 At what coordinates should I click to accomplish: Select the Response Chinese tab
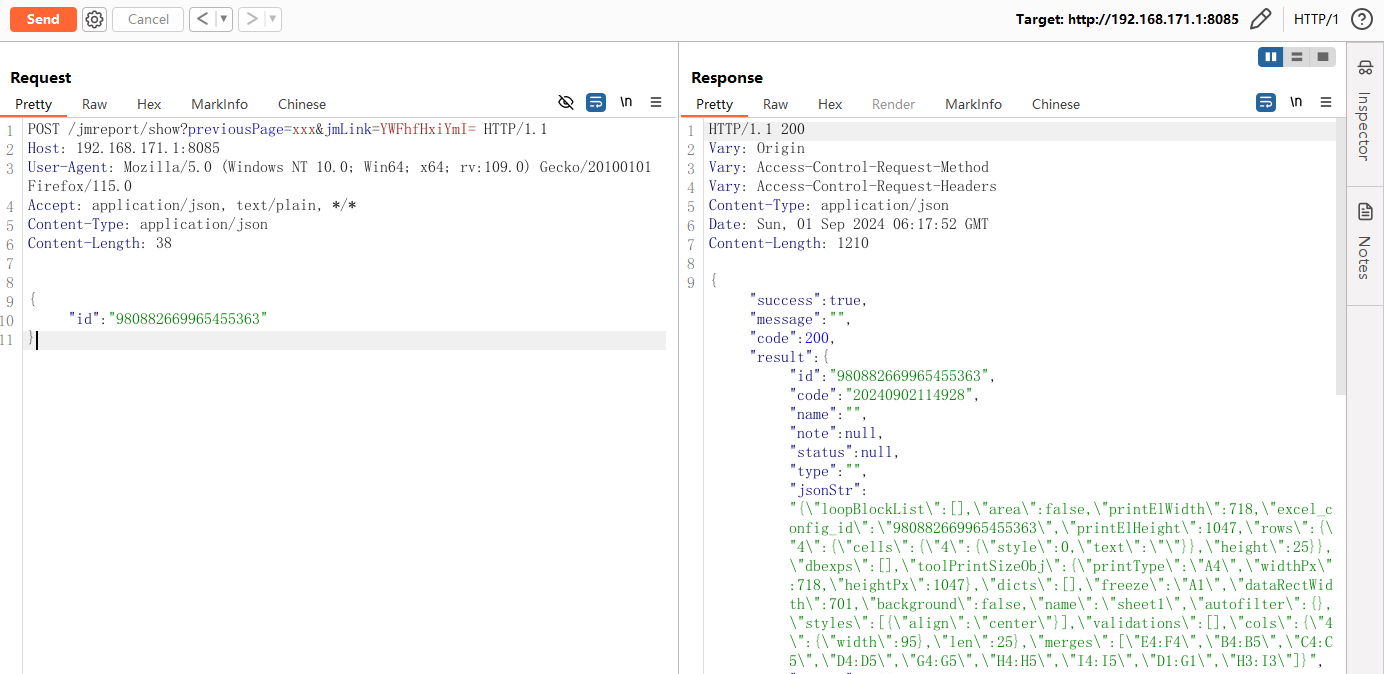click(1056, 104)
